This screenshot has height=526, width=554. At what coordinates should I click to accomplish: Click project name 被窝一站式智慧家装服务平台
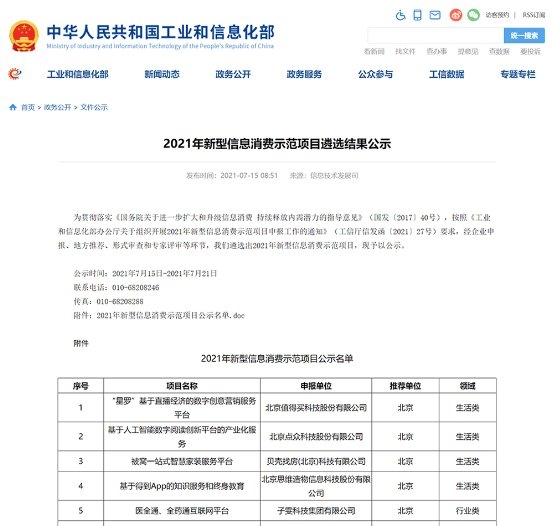[x=182, y=461]
